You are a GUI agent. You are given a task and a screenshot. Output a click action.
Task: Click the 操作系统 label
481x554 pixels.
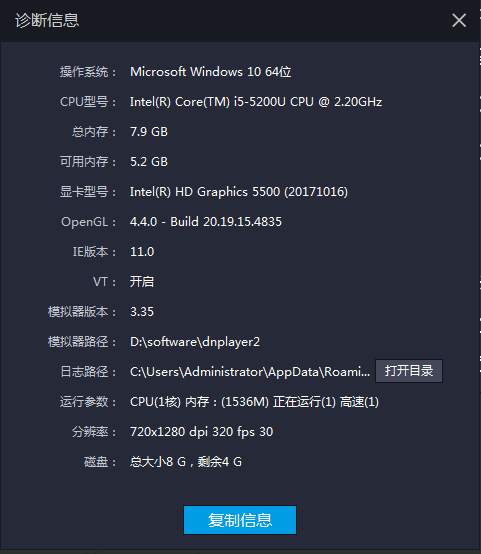(x=87, y=72)
